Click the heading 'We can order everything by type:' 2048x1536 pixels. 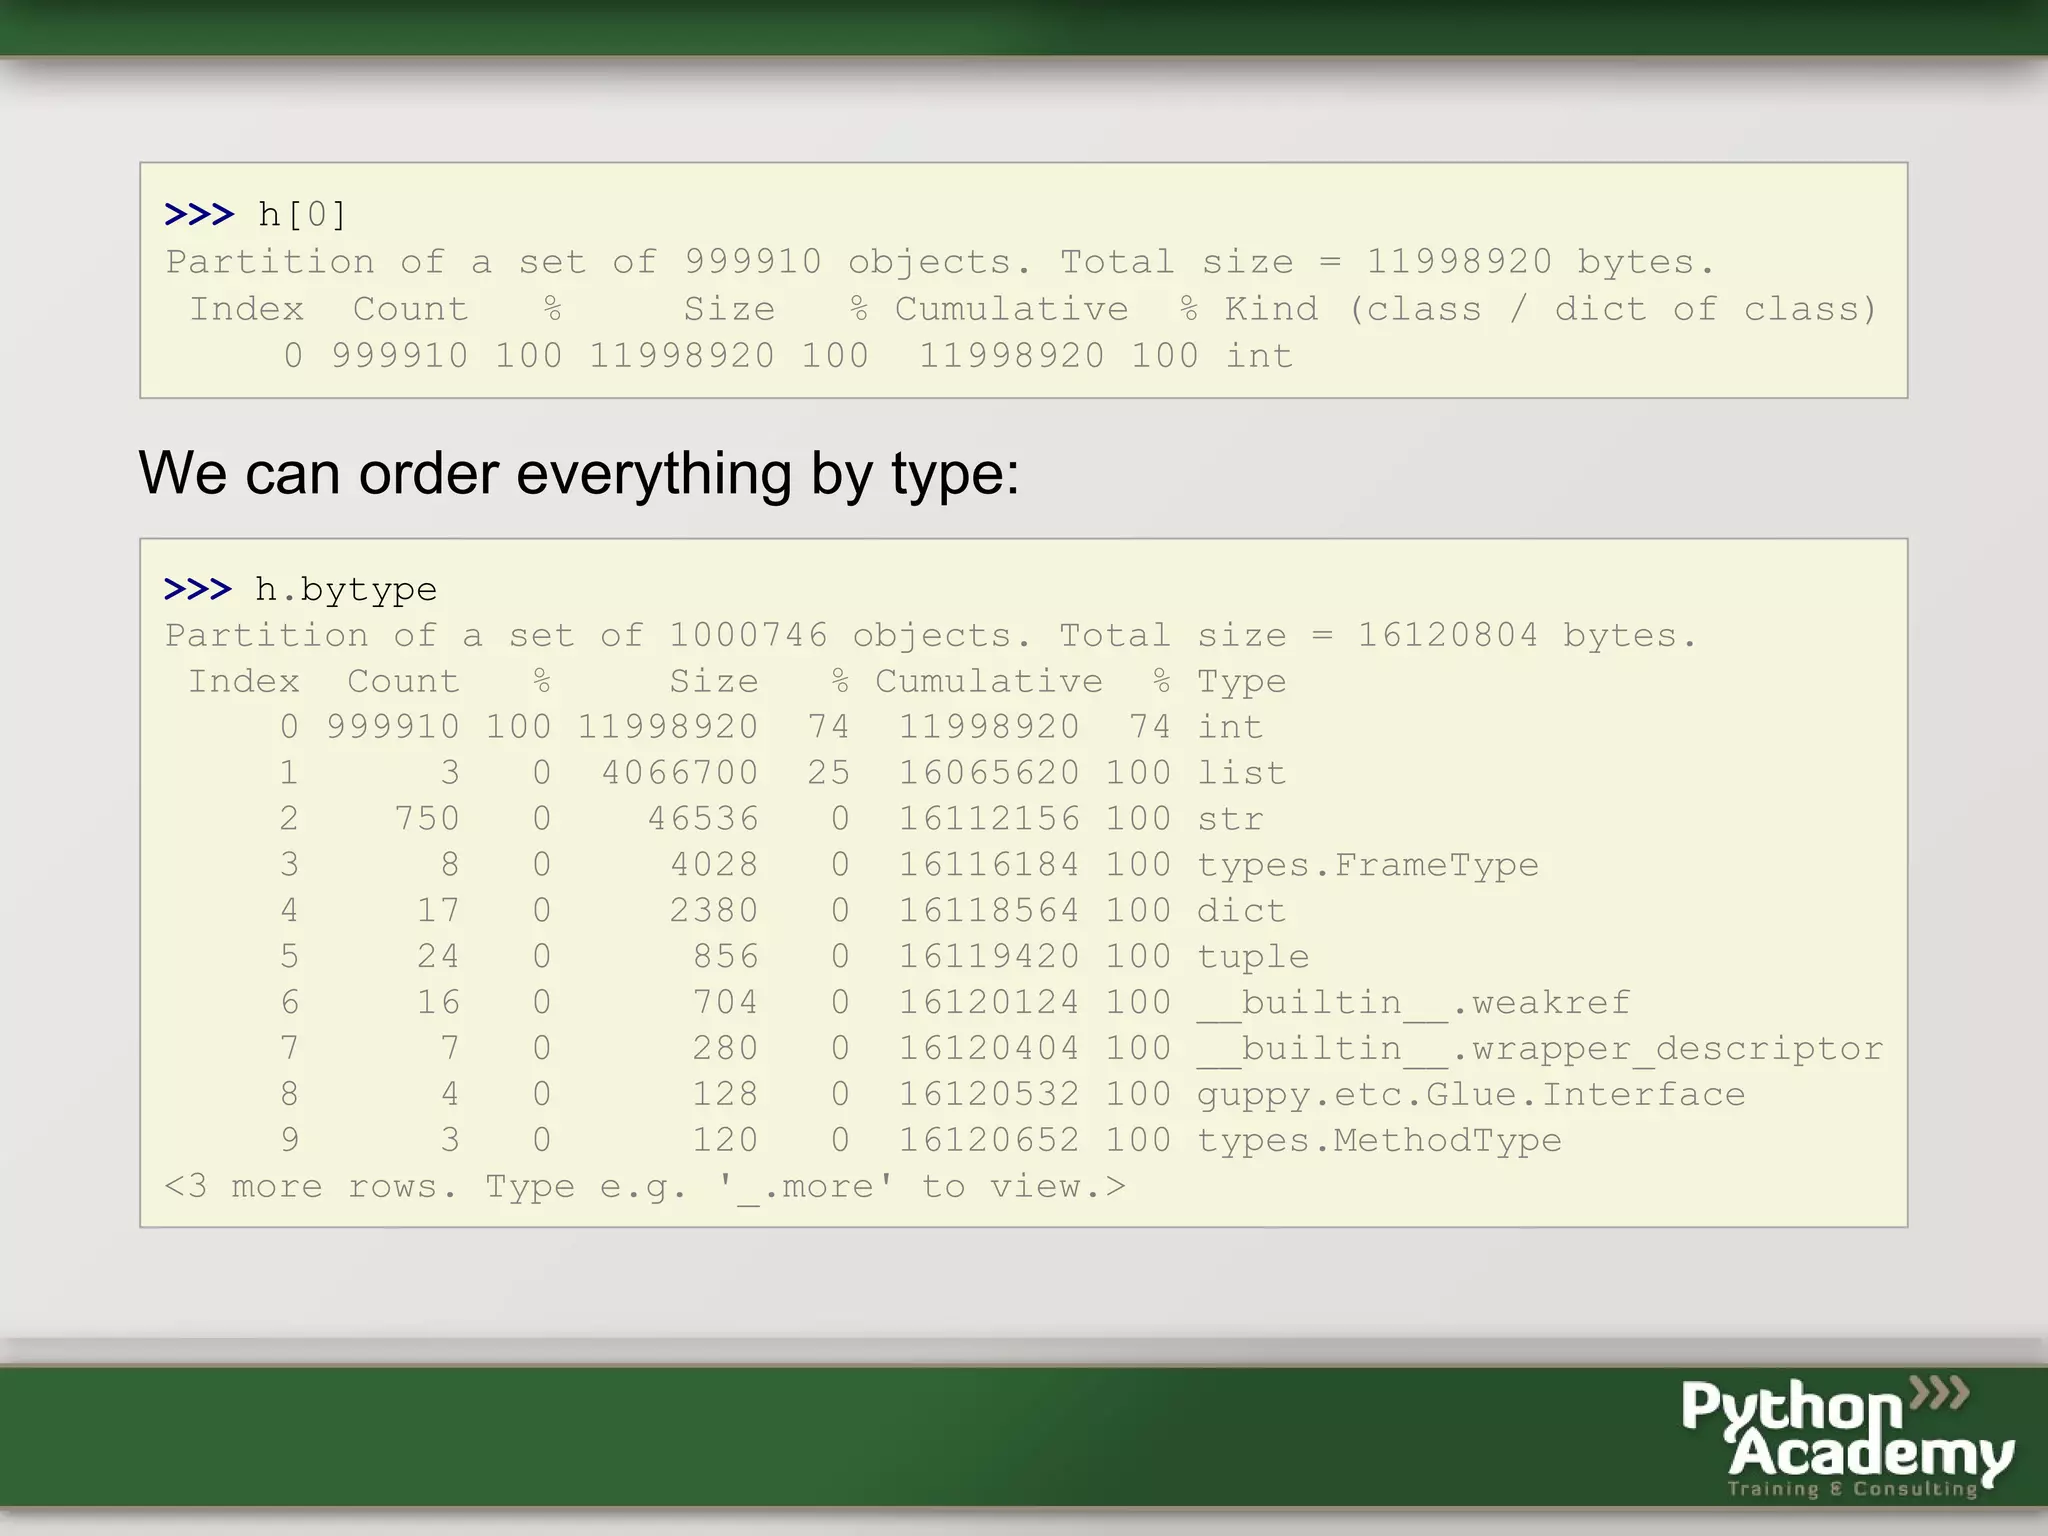tap(579, 473)
